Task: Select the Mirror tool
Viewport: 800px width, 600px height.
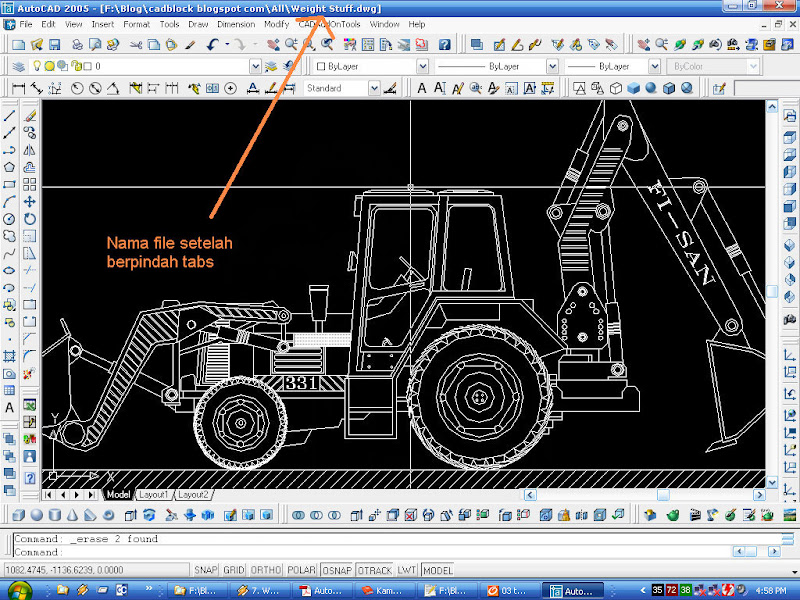Action: [30, 150]
